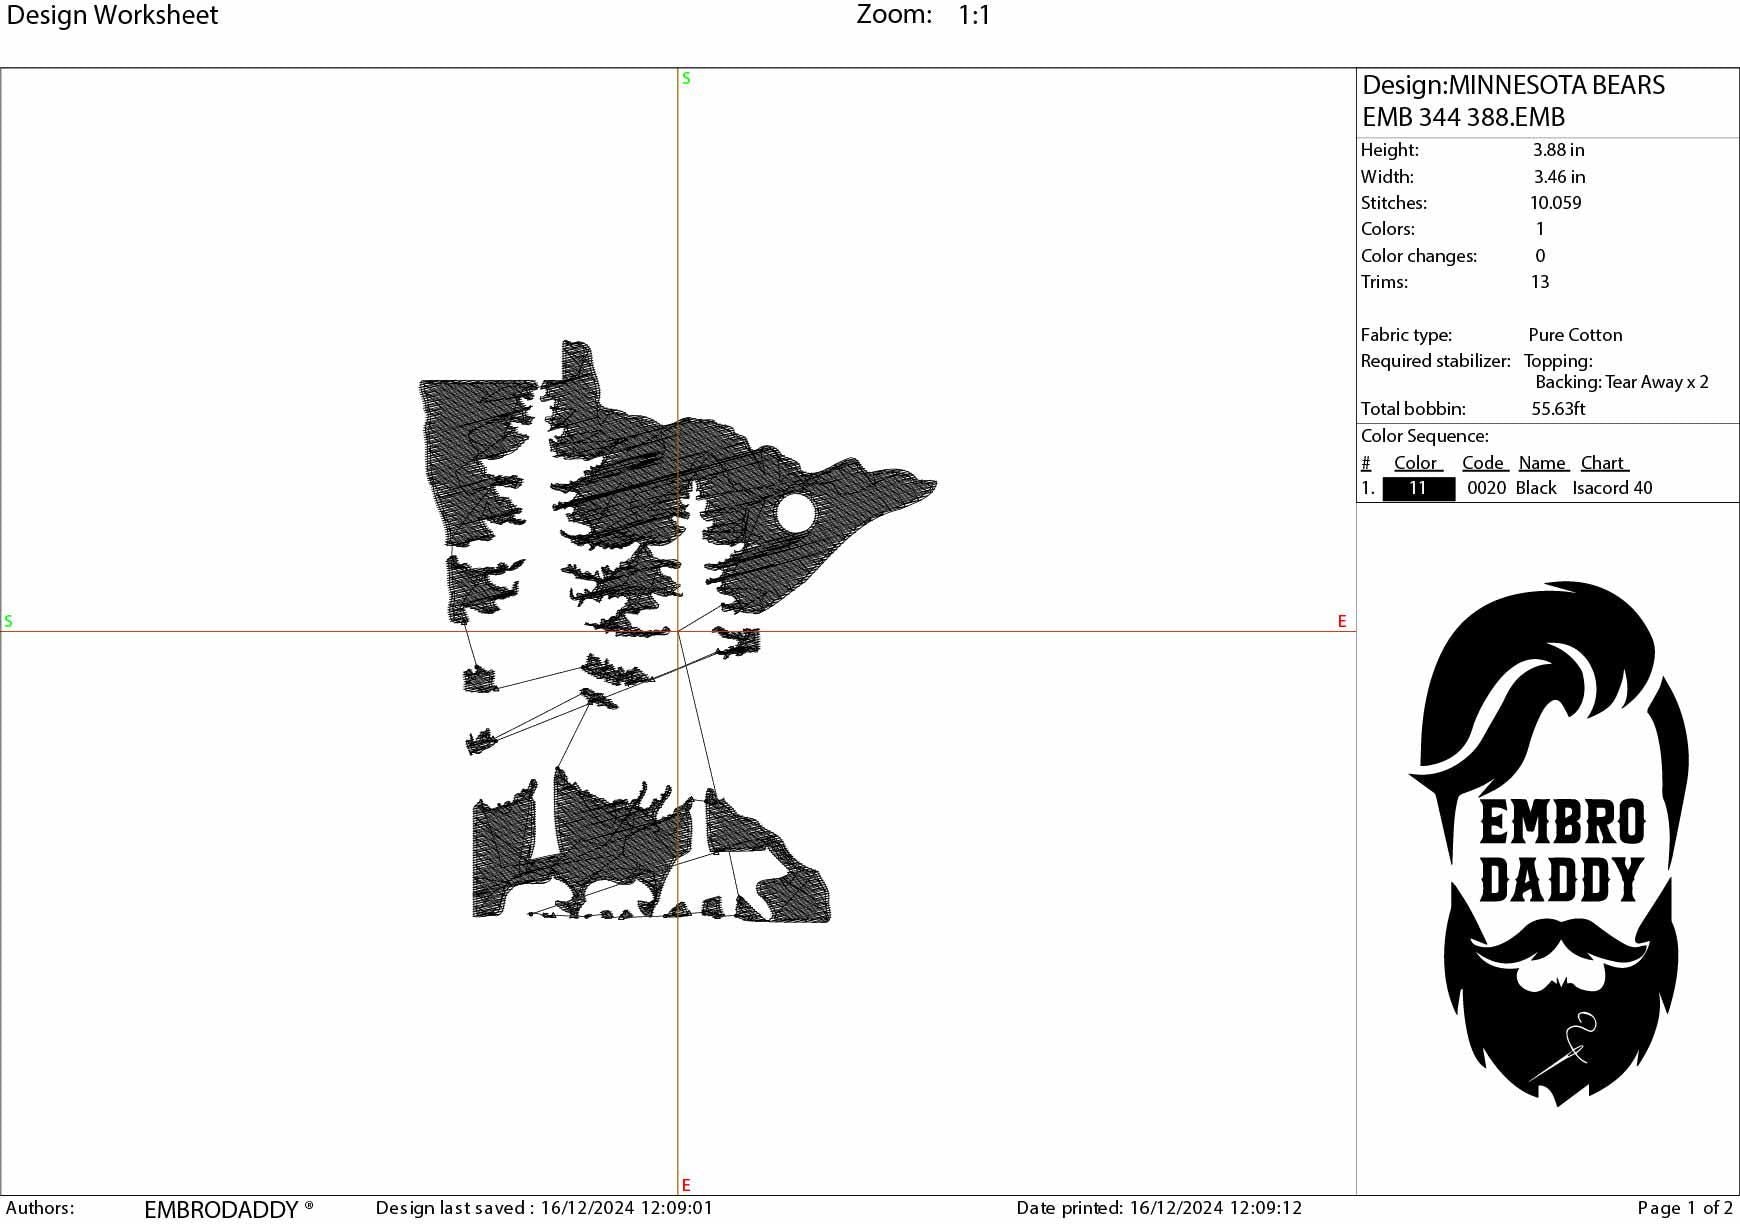The height and width of the screenshot is (1224, 1740).
Task: Click the Isacord 40 chart entry
Action: point(1612,488)
